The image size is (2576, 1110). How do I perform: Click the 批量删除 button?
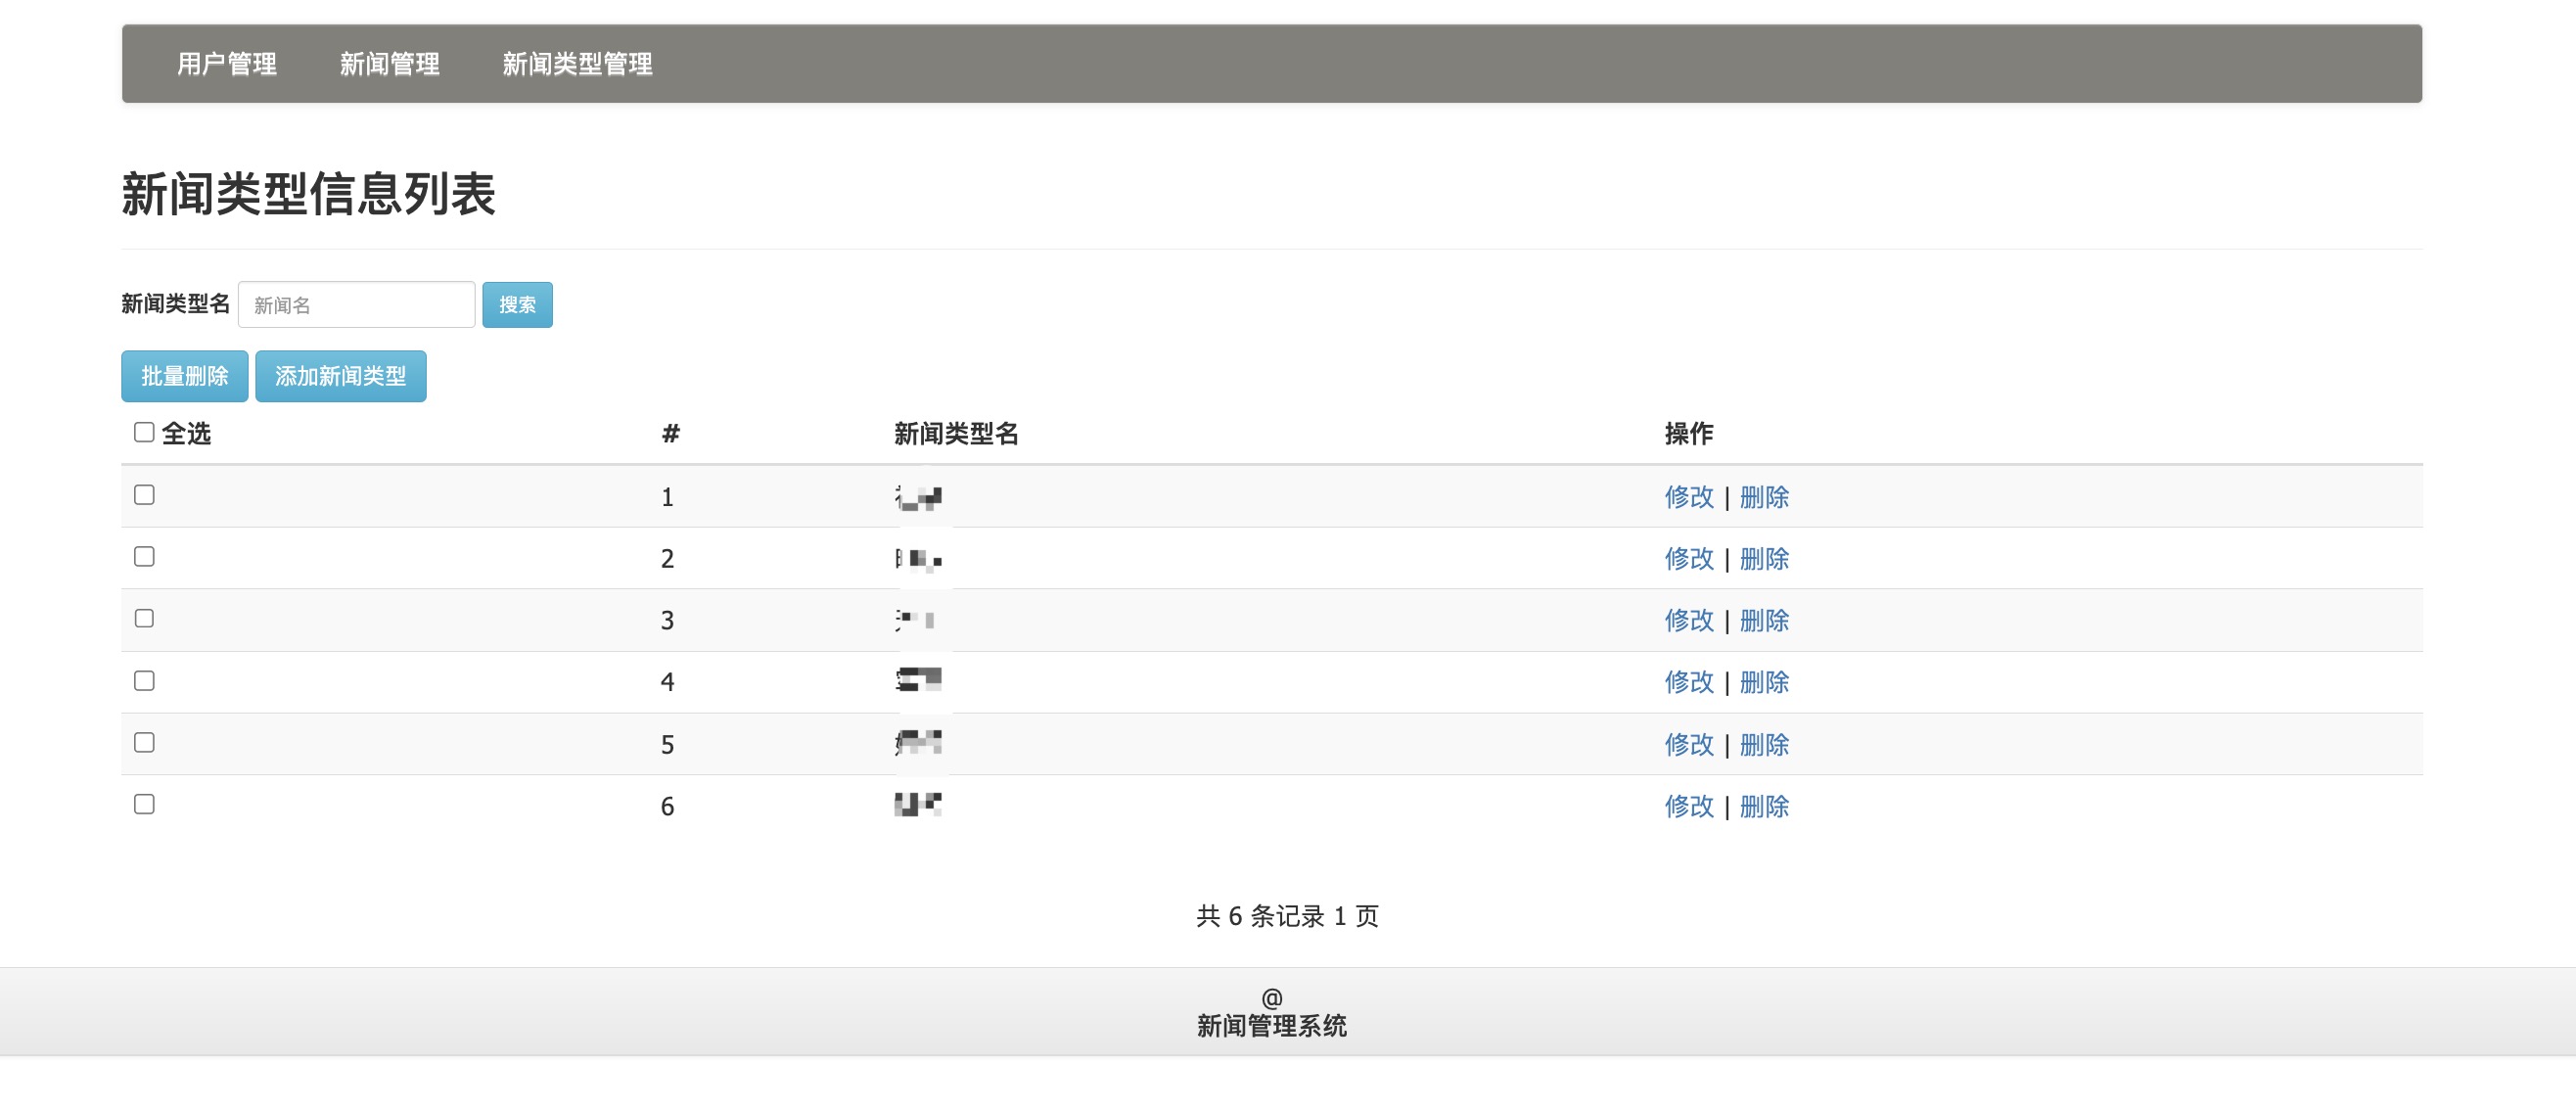[x=185, y=376]
